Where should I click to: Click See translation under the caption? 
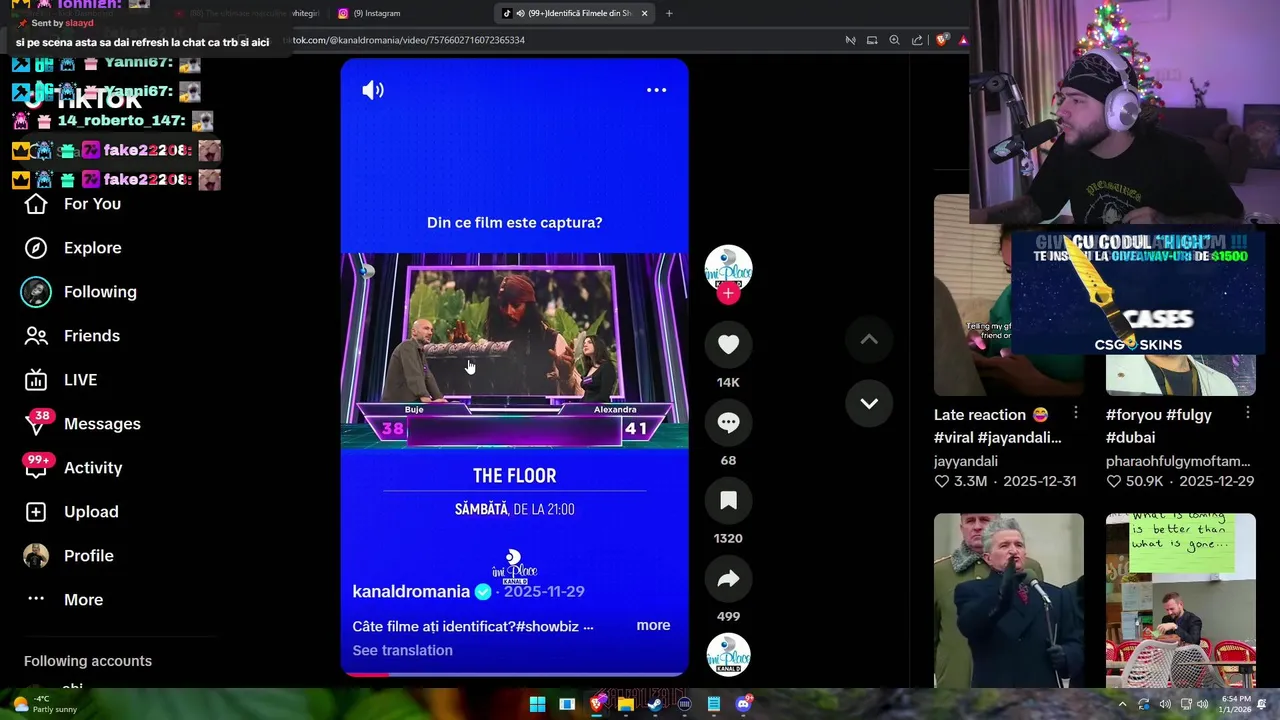[402, 650]
